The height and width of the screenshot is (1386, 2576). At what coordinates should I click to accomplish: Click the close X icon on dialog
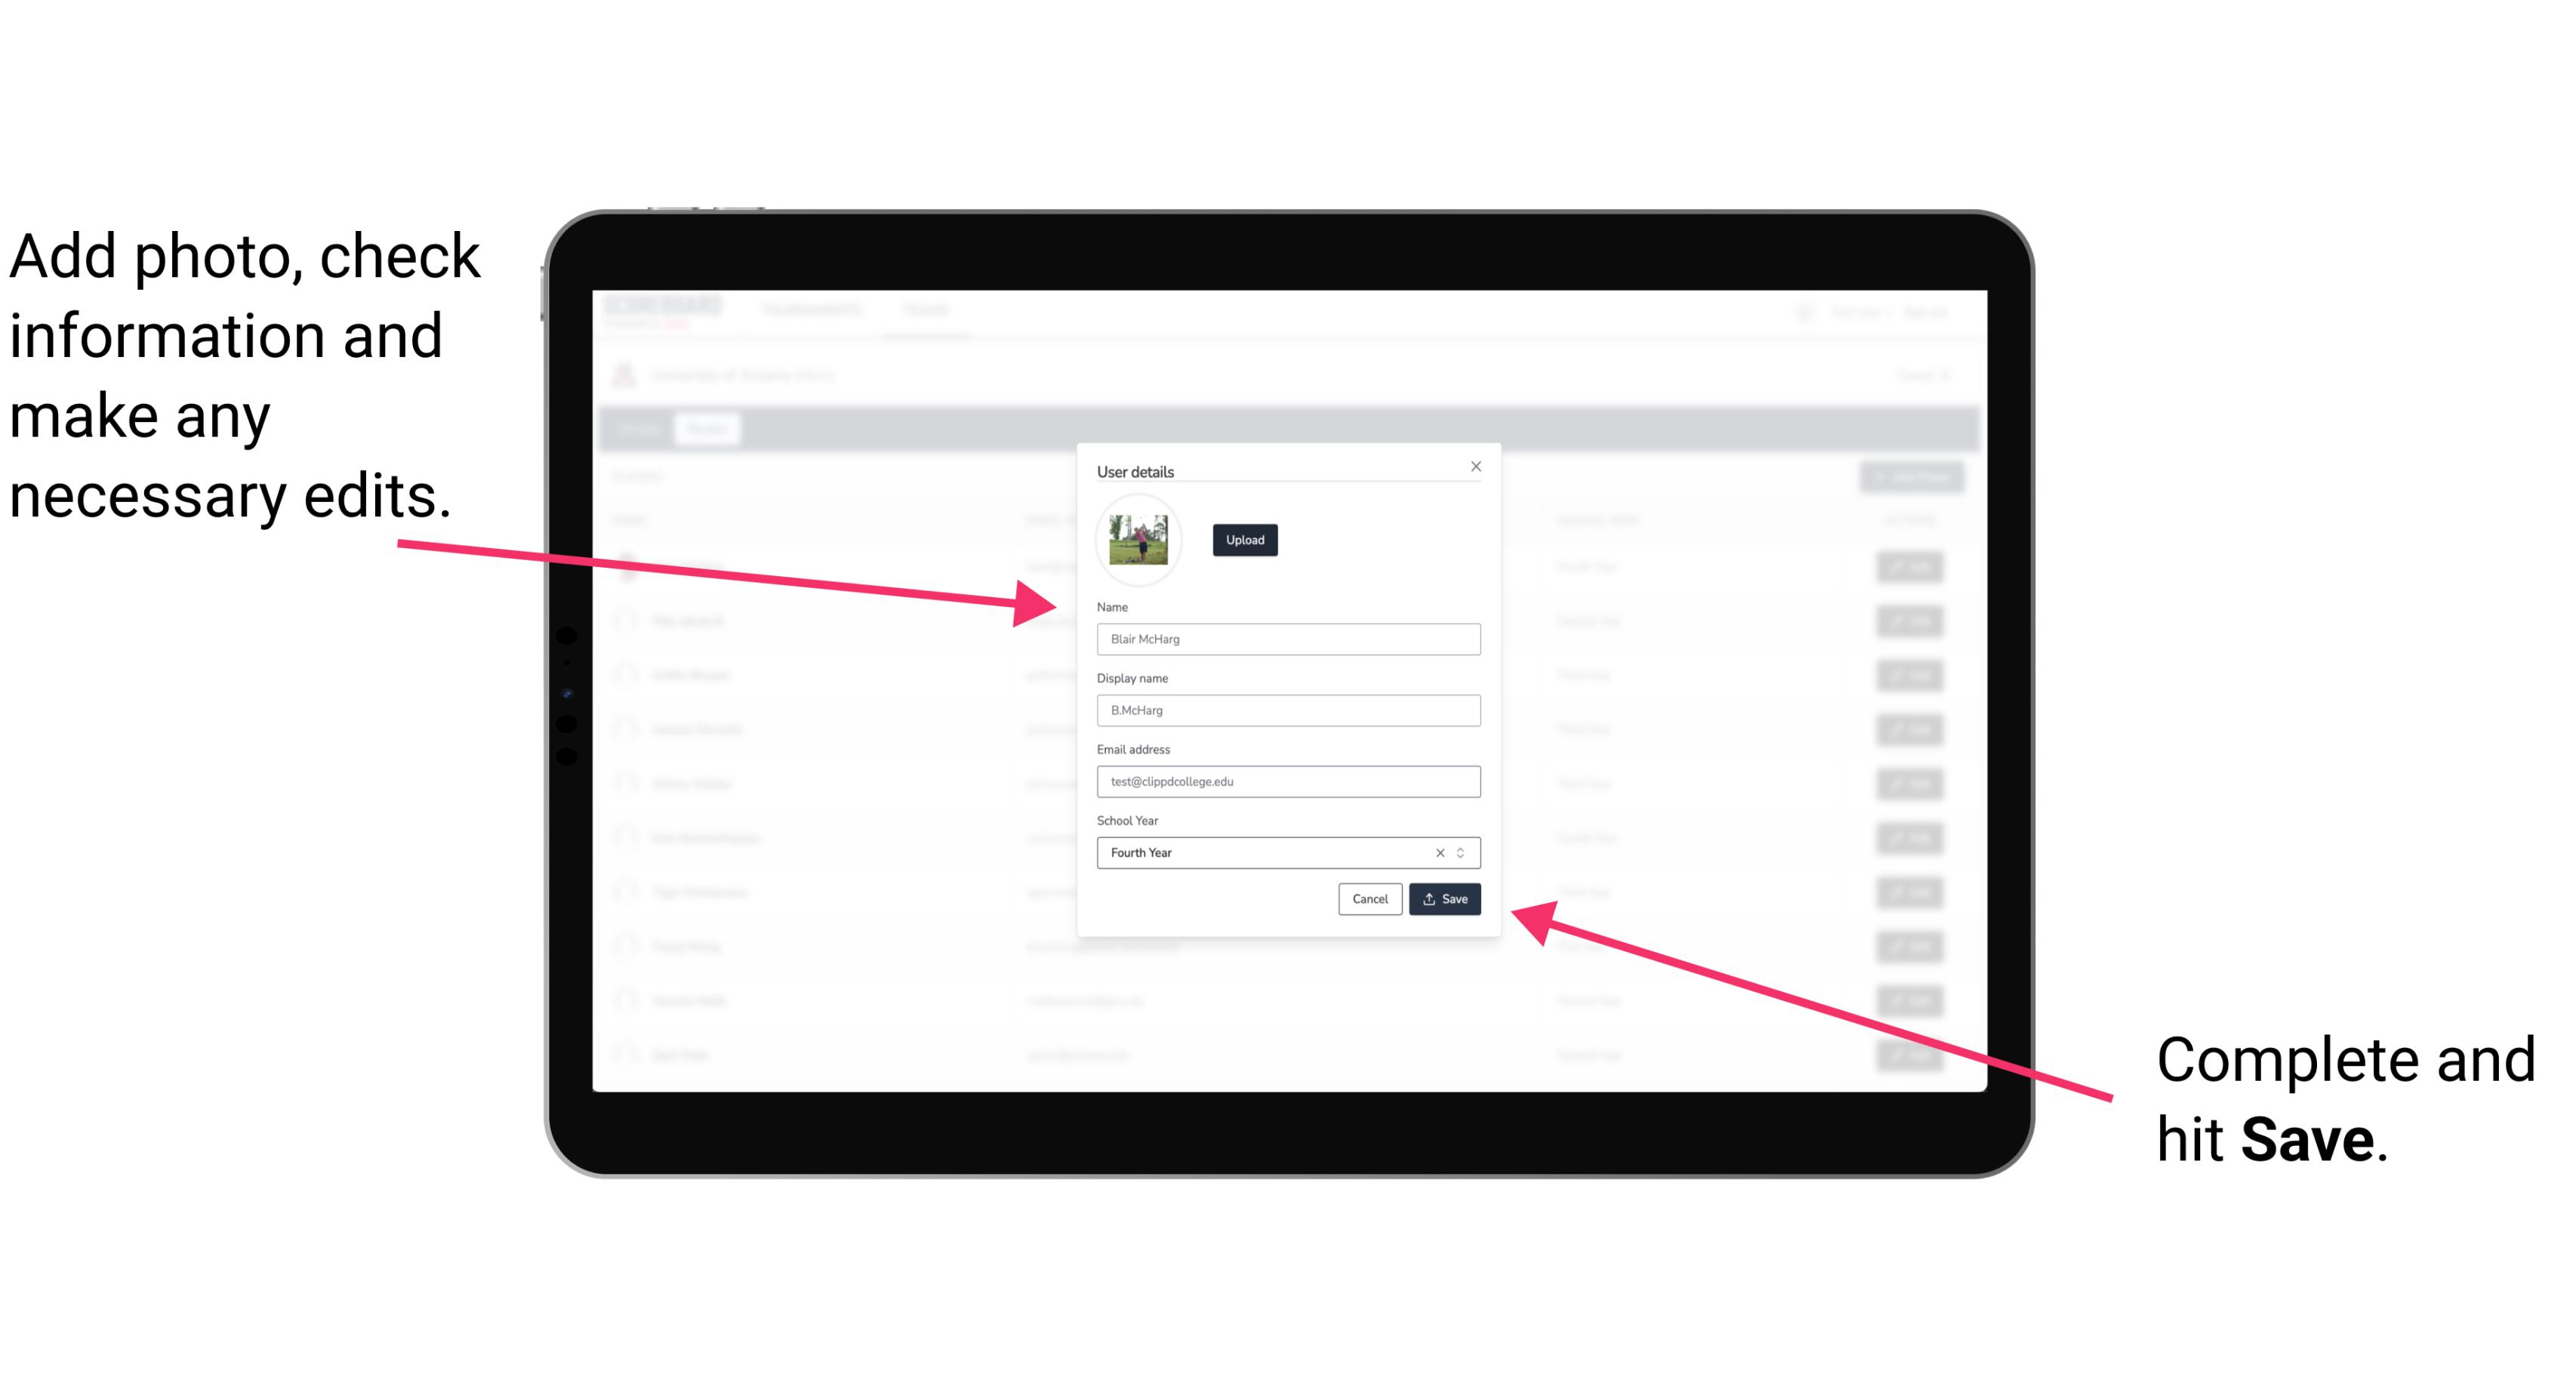[1477, 466]
